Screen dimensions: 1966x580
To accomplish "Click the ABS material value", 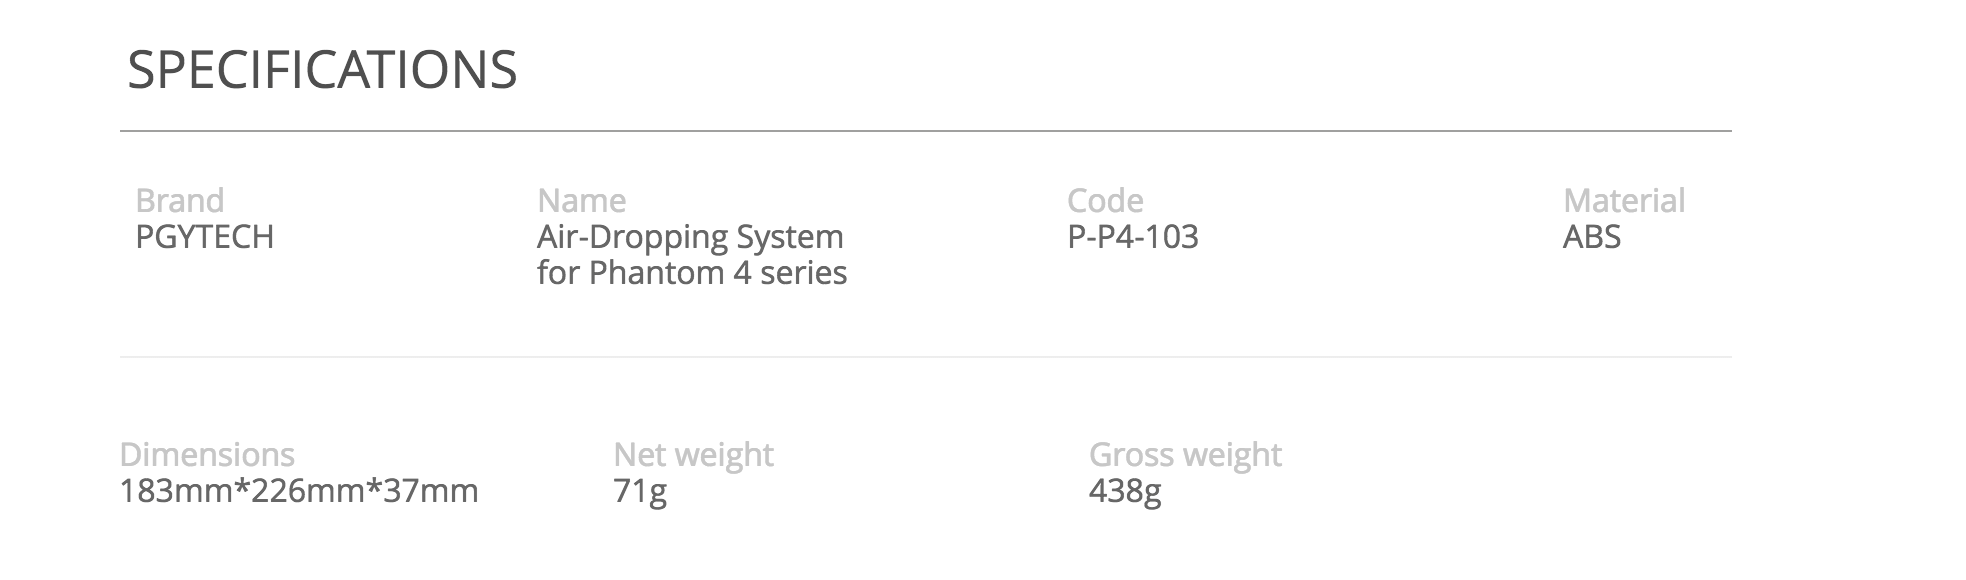I will click(x=1592, y=237).
